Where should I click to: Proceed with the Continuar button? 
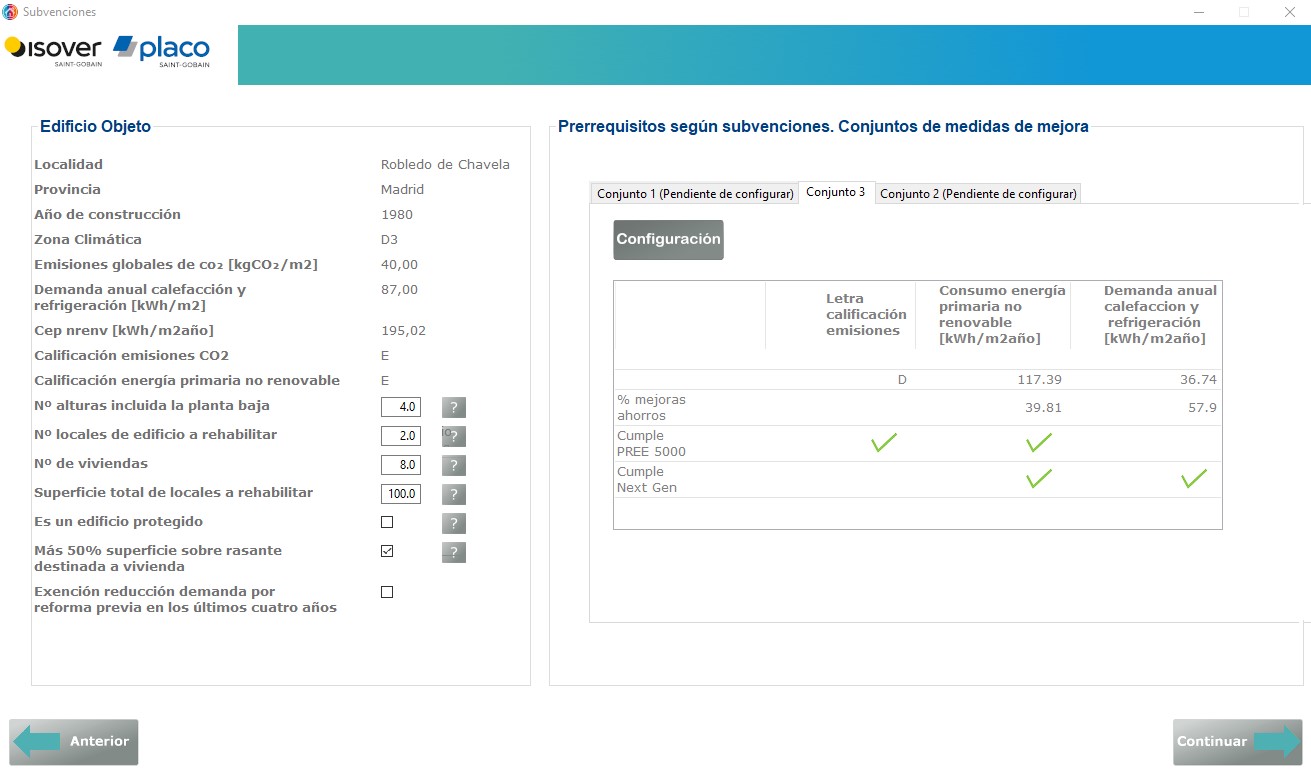tap(1237, 742)
